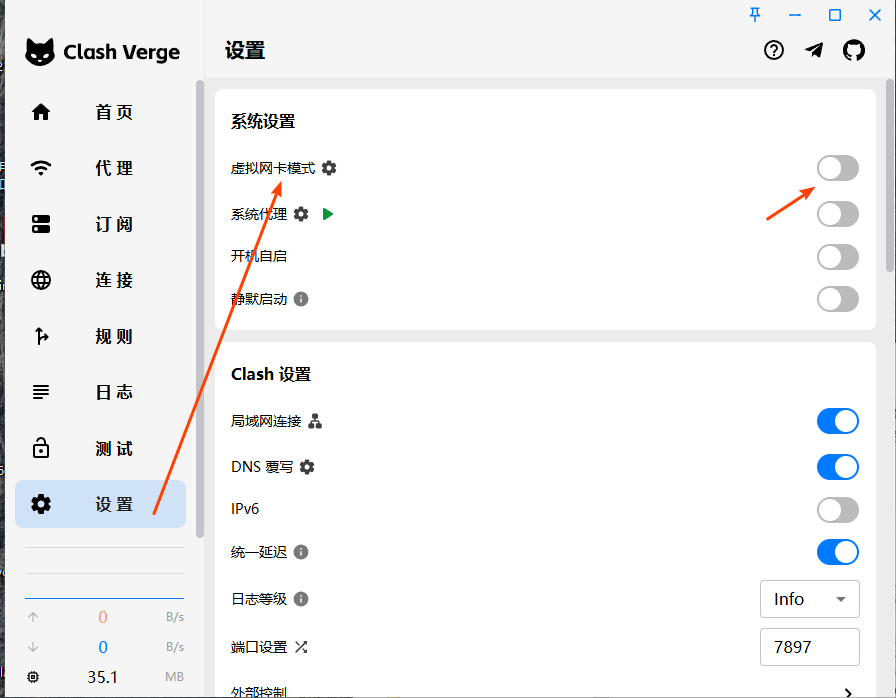Open the Telegram channel icon
896x698 pixels.
tap(814, 51)
